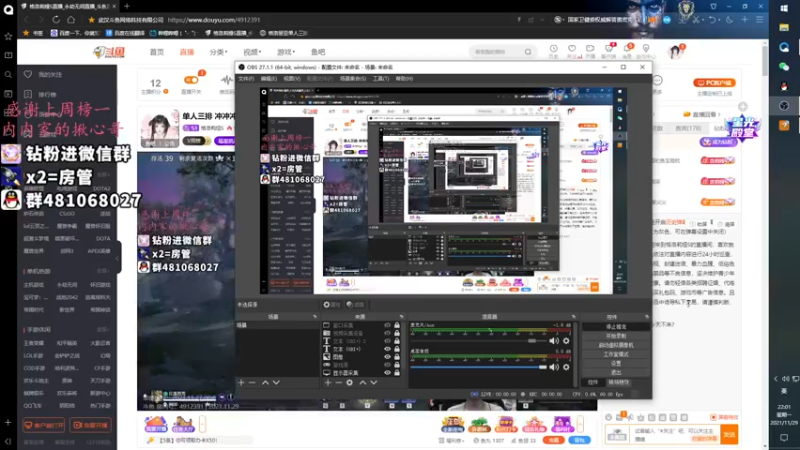The width and height of the screenshot is (800, 450).
Task: Open OBS icon on right taskbar
Action: (784, 106)
